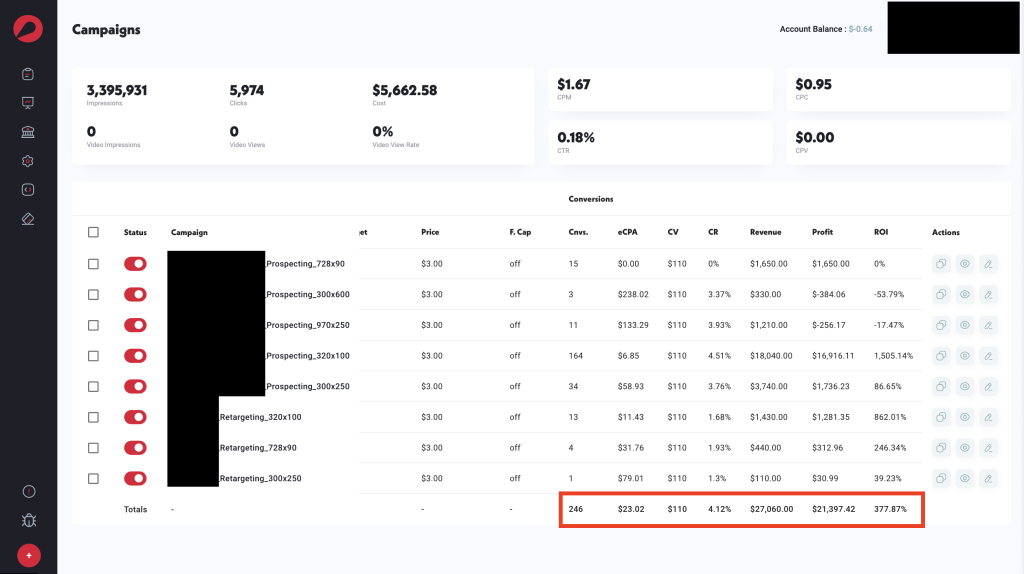
Task: Click the Revenue column header
Action: tap(766, 233)
